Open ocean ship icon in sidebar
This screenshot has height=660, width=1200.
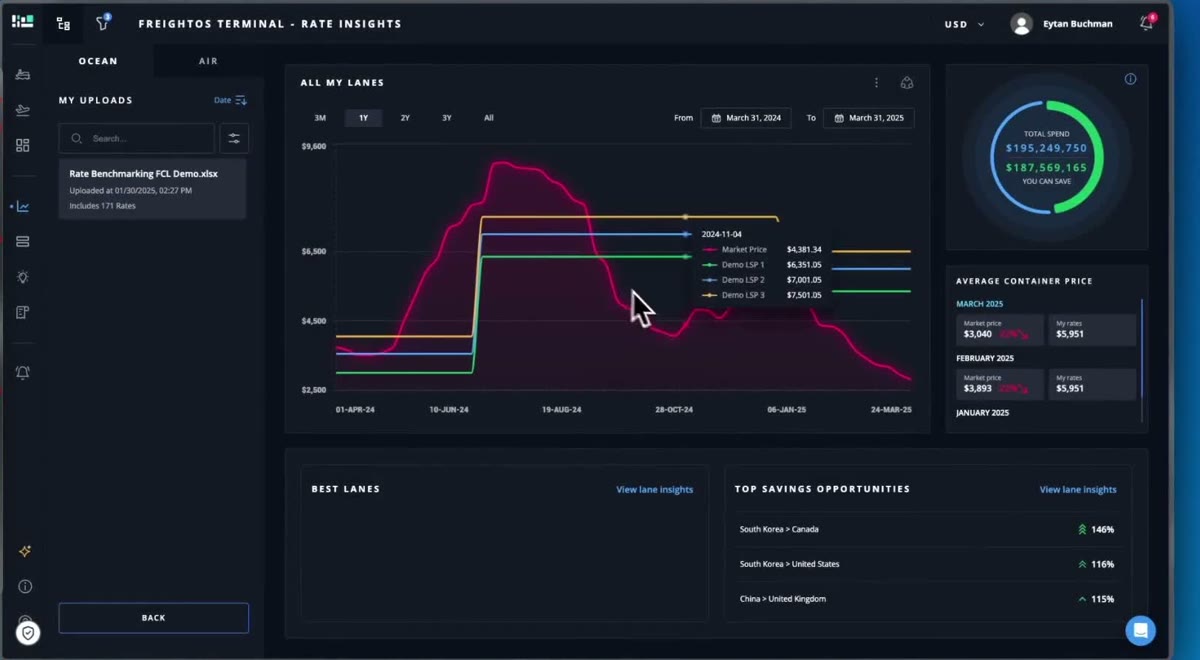(x=23, y=75)
